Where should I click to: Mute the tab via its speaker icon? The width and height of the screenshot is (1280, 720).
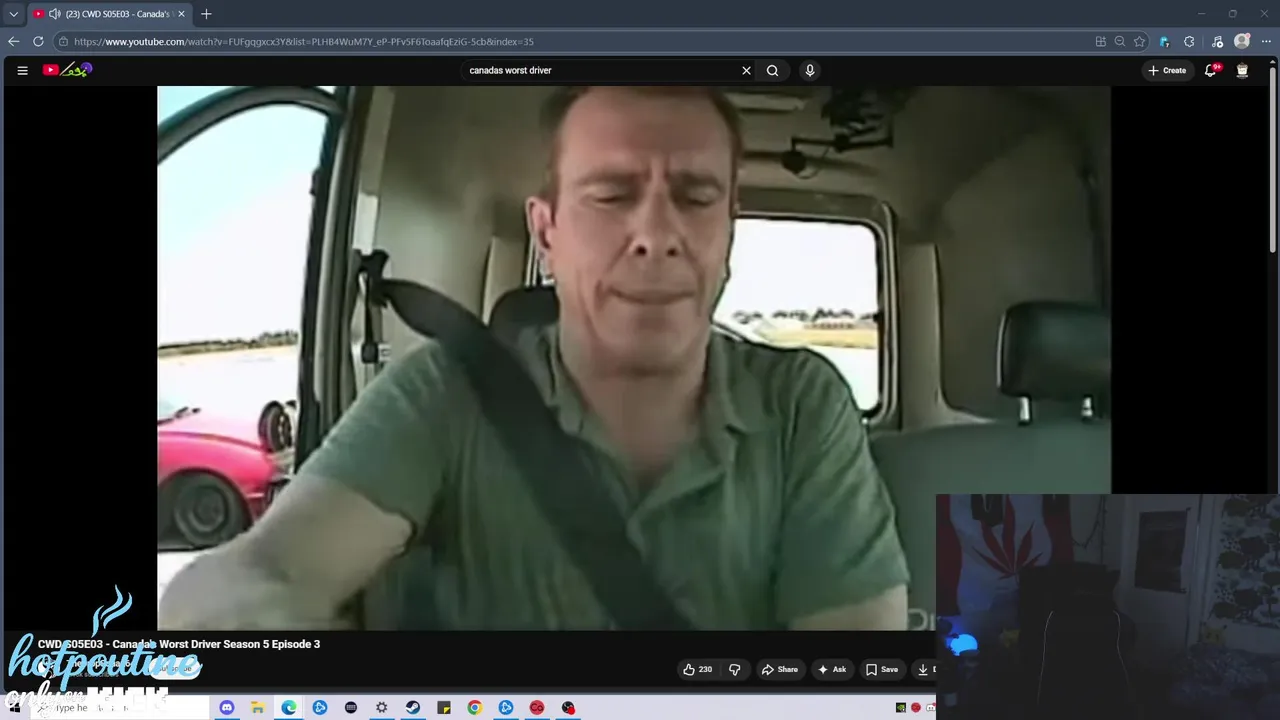54,14
